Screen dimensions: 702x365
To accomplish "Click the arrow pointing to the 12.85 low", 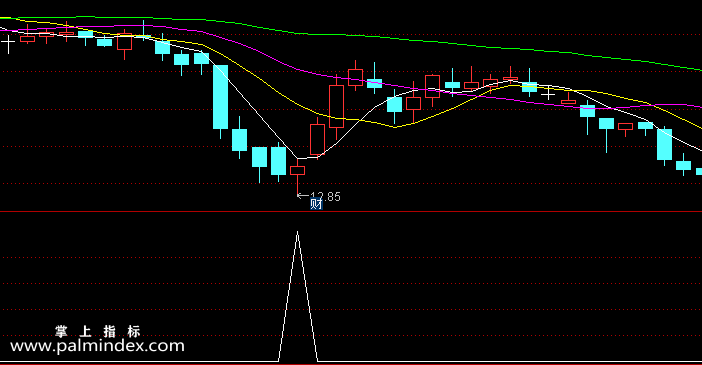I will coord(303,196).
